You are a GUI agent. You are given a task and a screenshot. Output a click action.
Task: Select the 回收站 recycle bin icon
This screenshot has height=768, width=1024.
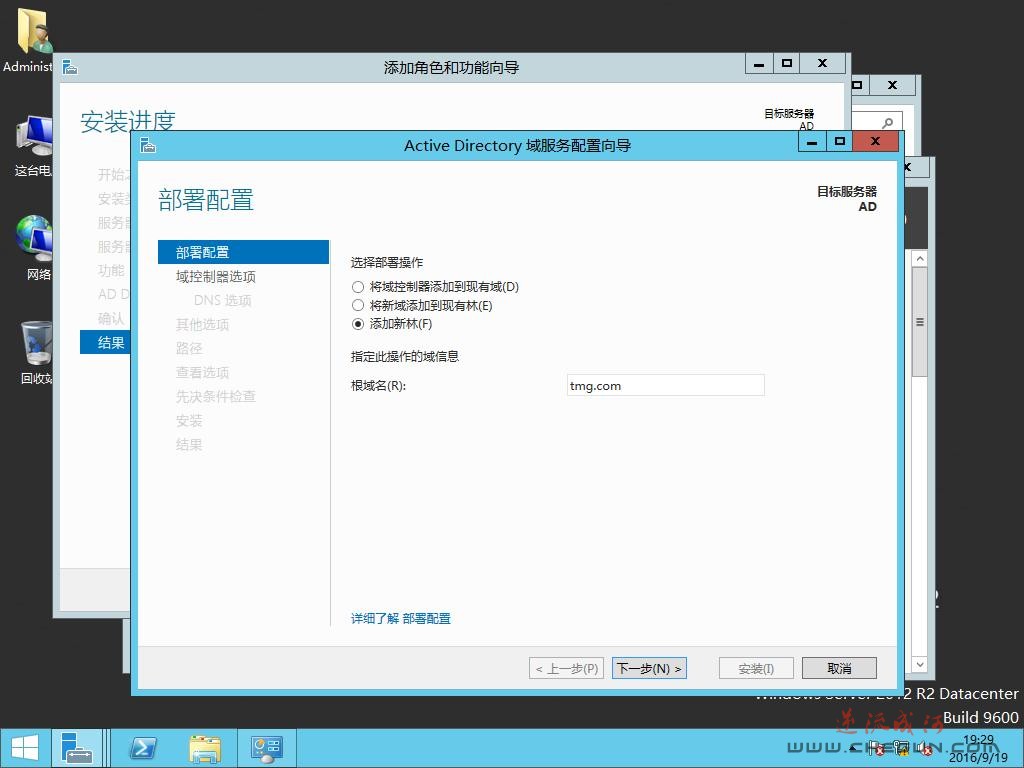37,353
